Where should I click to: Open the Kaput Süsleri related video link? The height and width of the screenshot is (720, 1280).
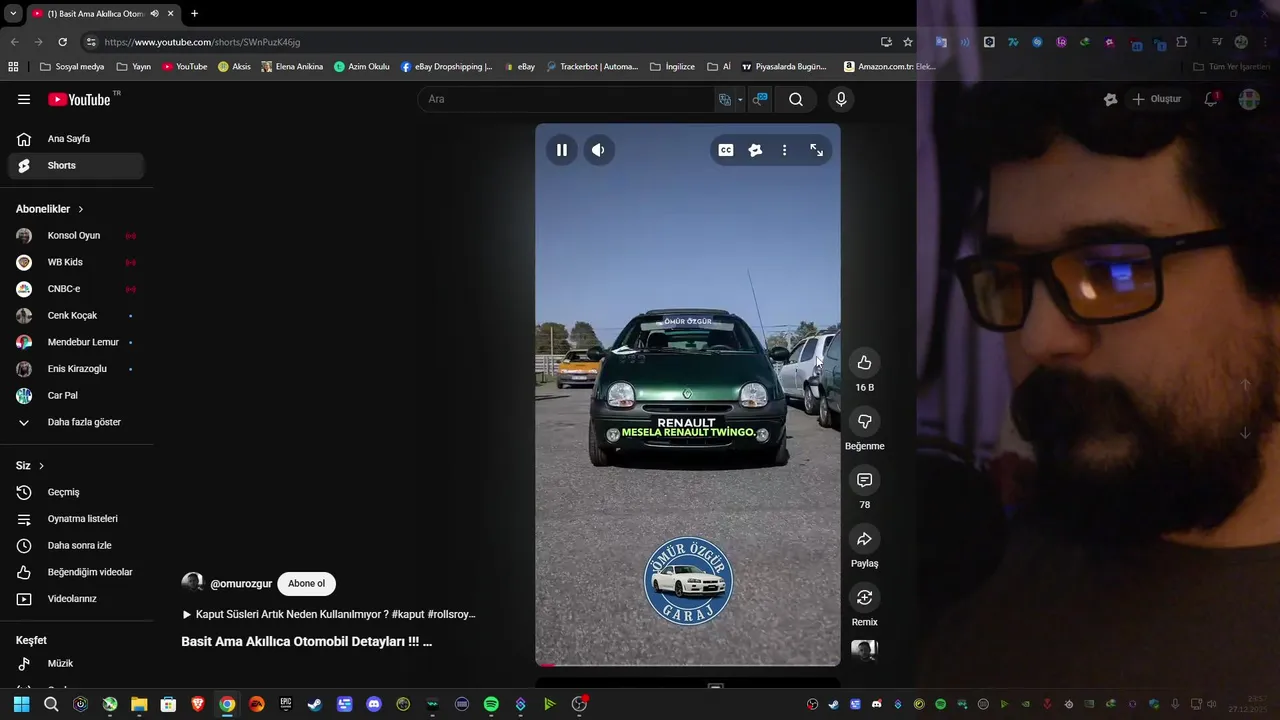(x=329, y=614)
